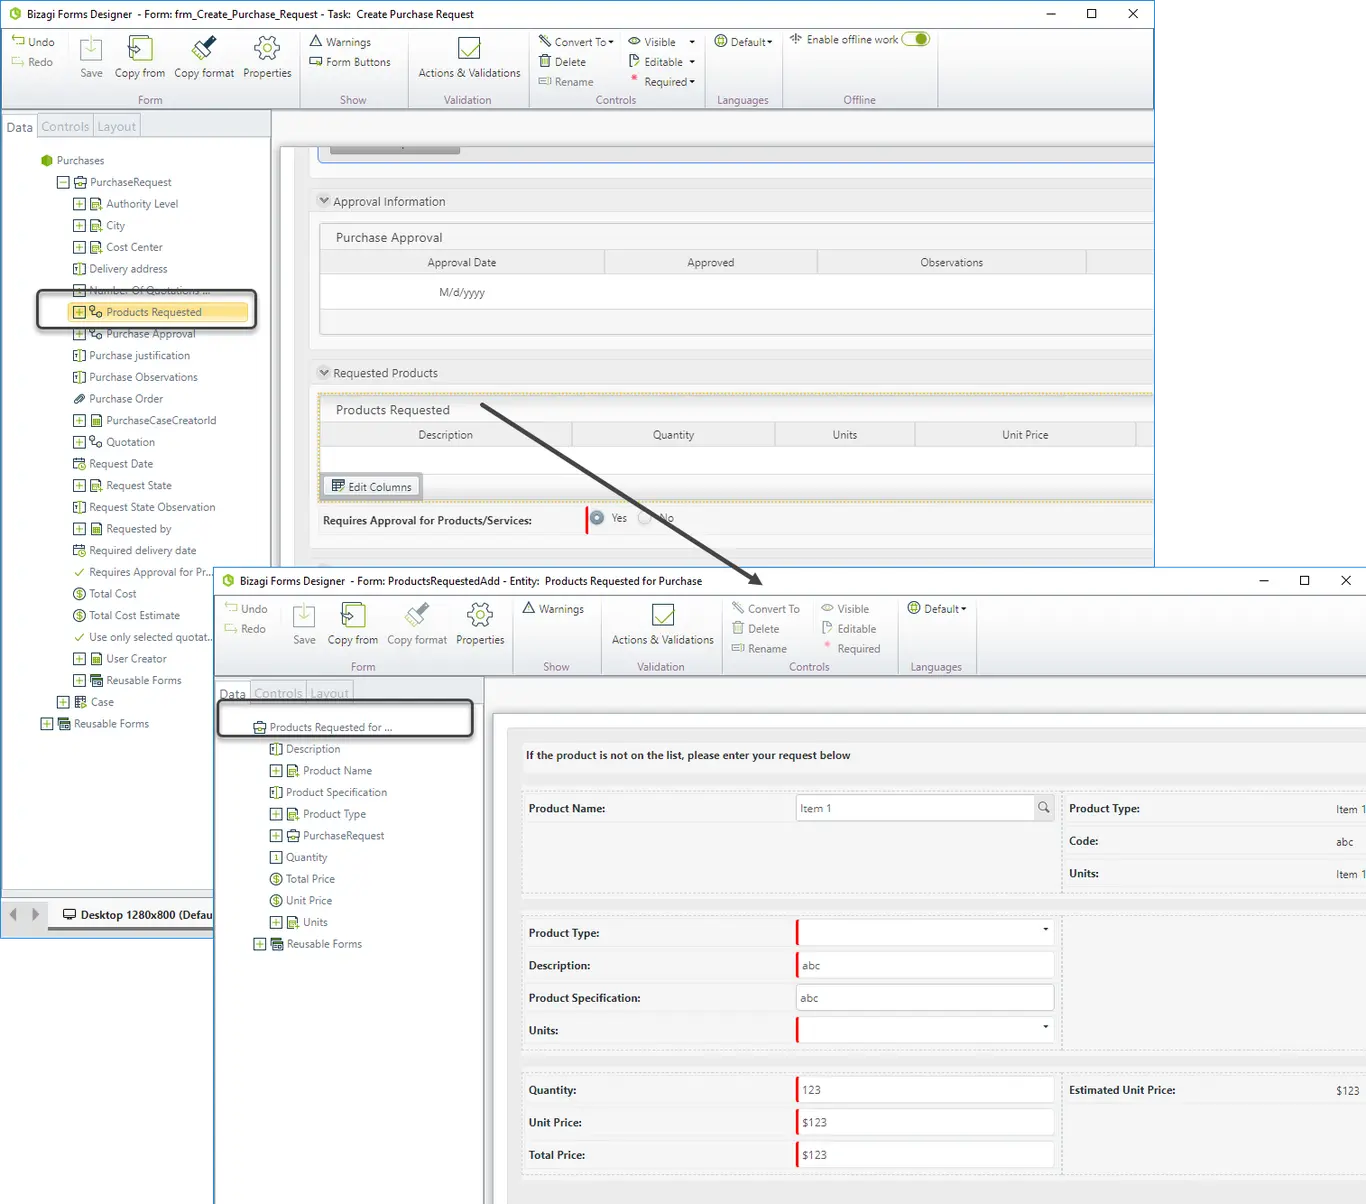This screenshot has height=1204, width=1366.
Task: Click Form Buttons in Show group
Action: point(350,62)
